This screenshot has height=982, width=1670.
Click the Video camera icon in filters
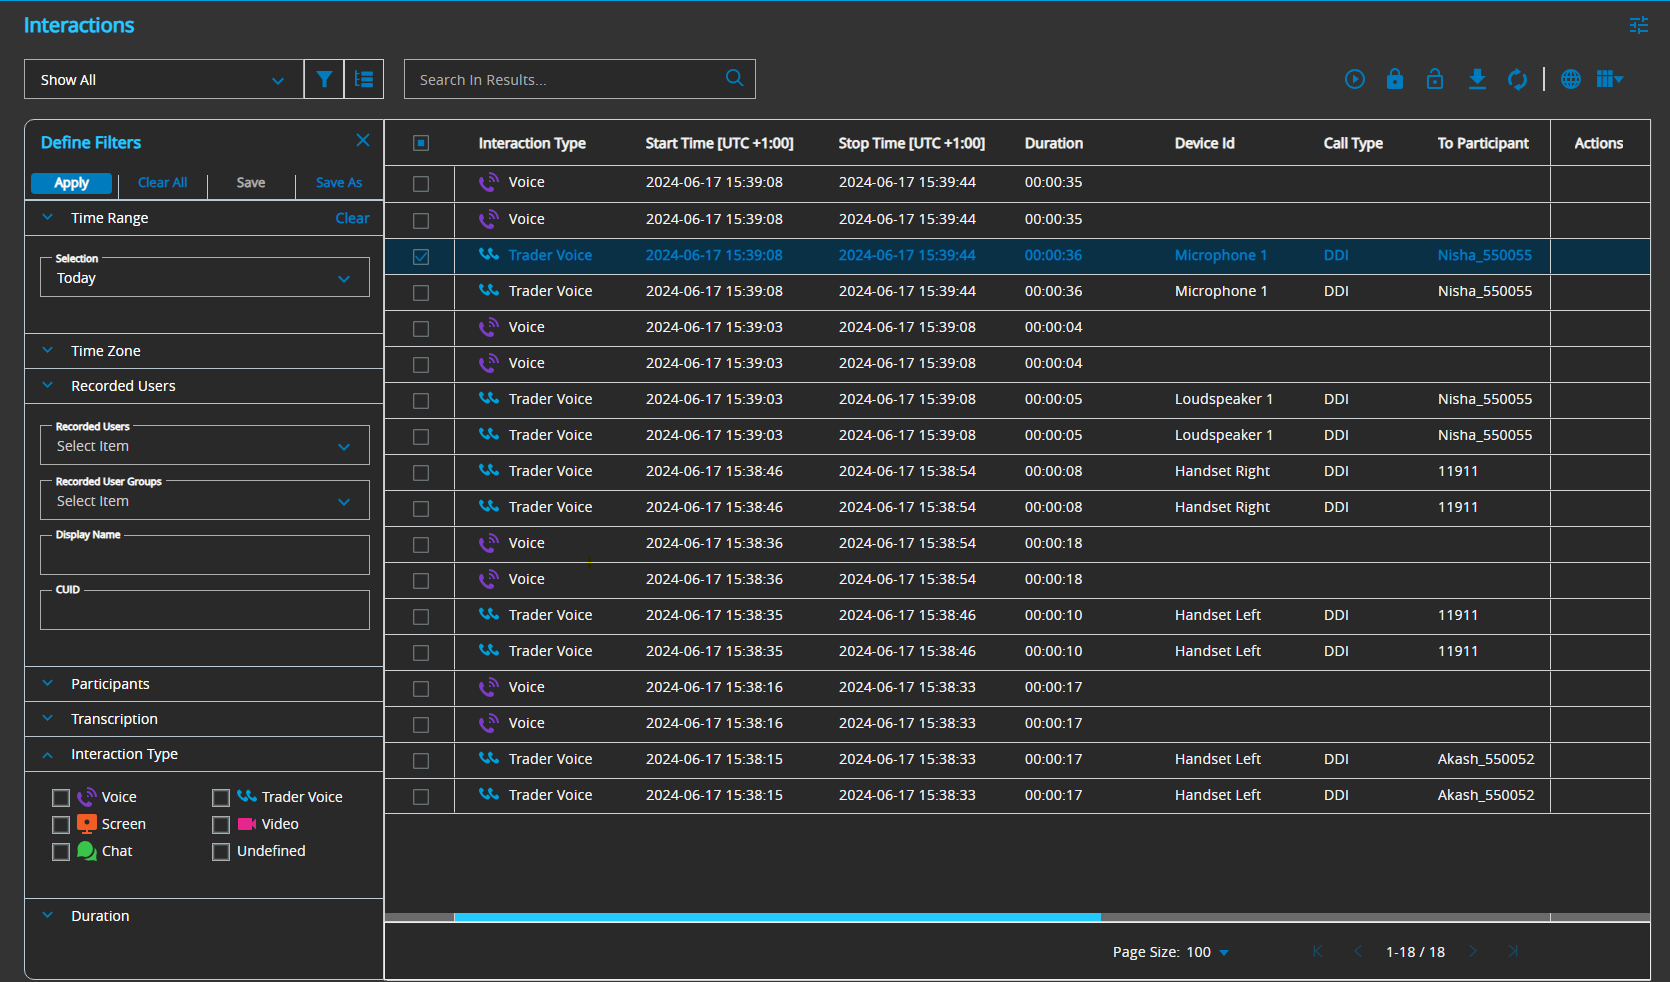point(247,824)
